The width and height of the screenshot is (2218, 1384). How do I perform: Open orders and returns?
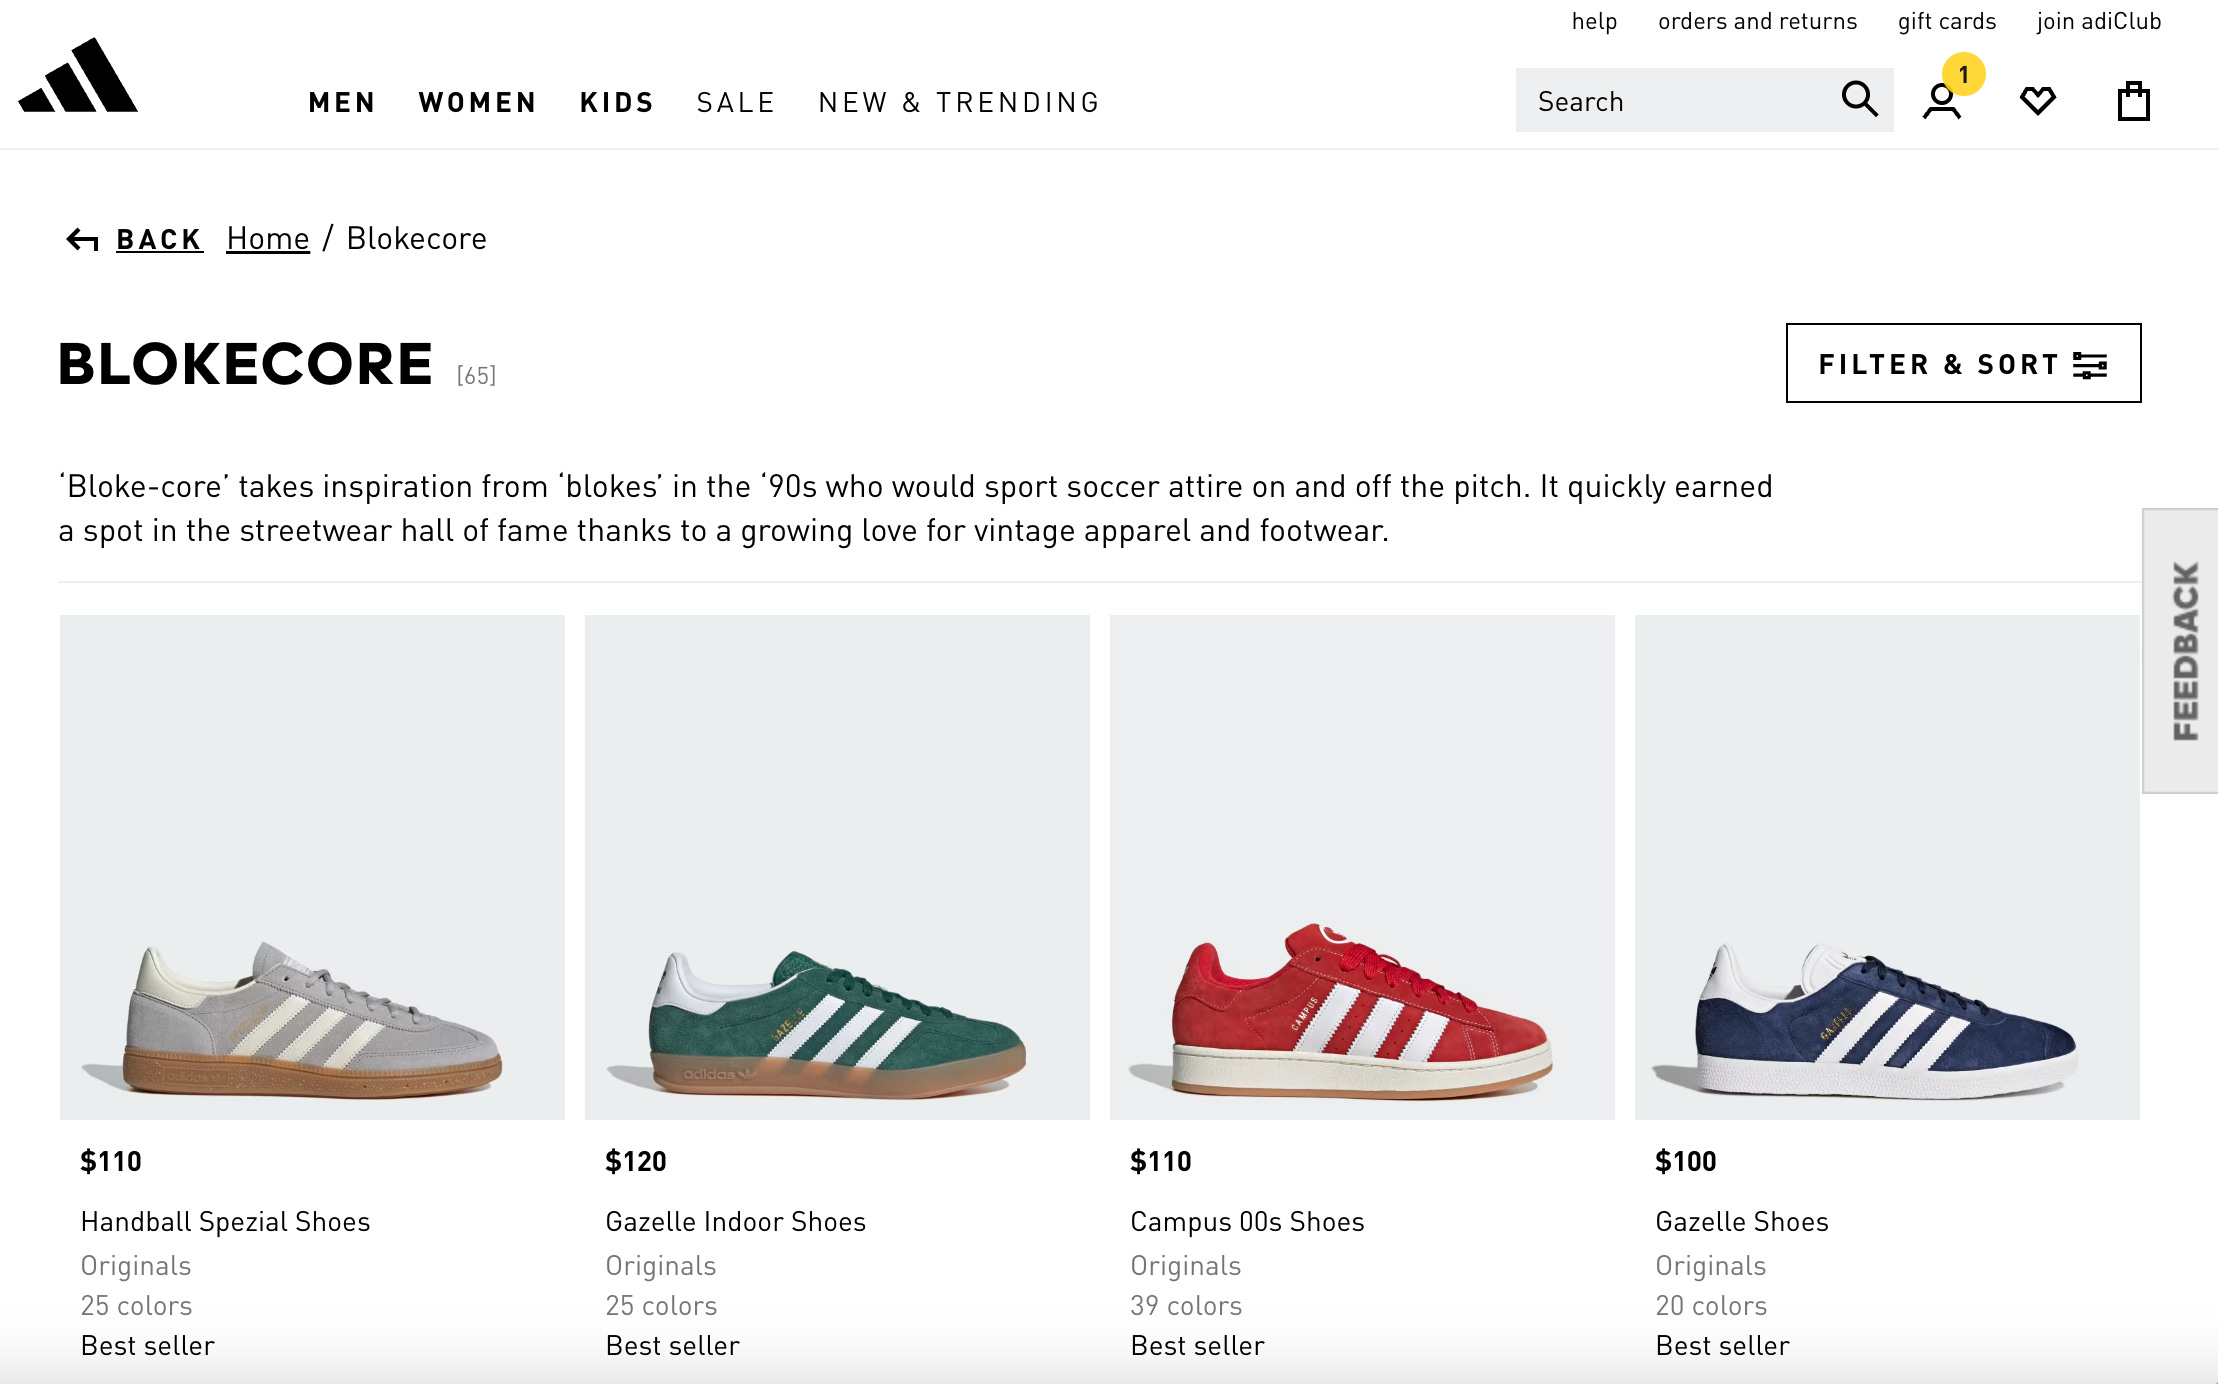tap(1757, 21)
